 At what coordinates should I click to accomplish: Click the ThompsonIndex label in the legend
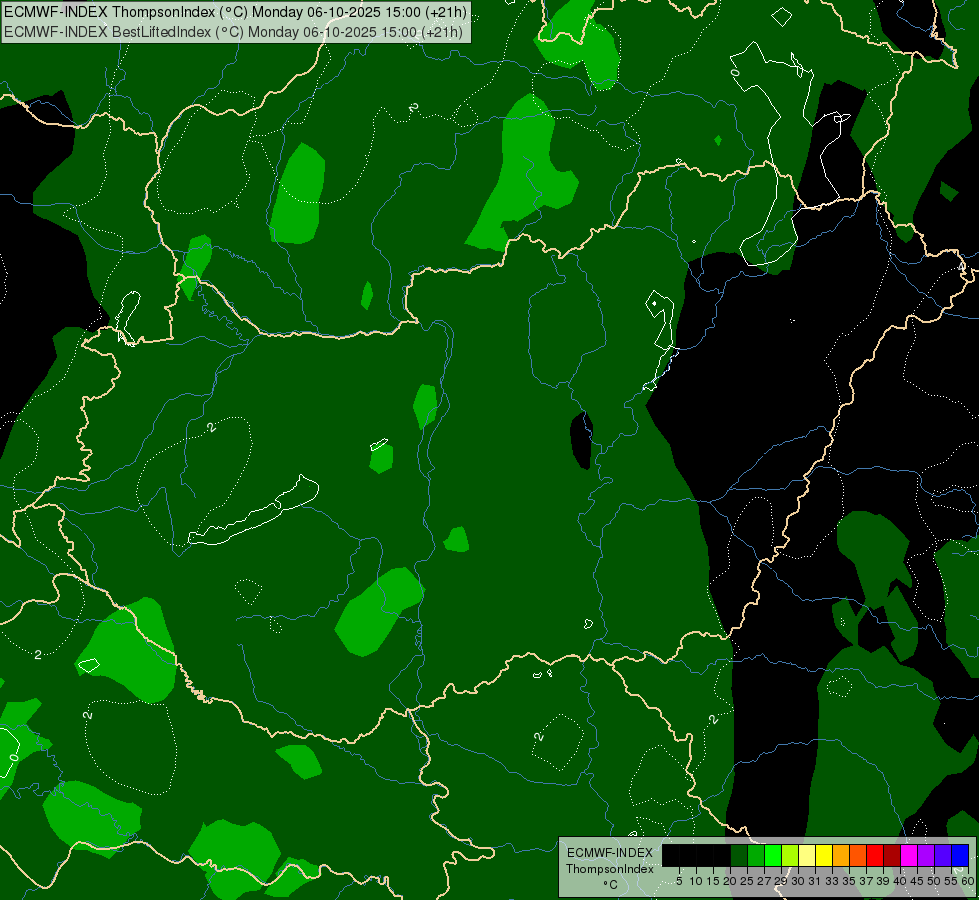(609, 869)
